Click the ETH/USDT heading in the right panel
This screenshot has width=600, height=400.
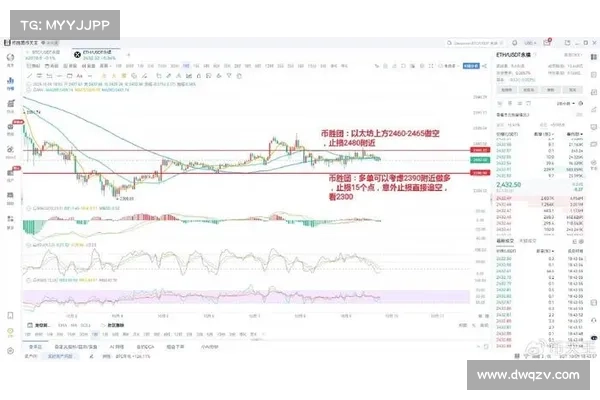point(514,55)
